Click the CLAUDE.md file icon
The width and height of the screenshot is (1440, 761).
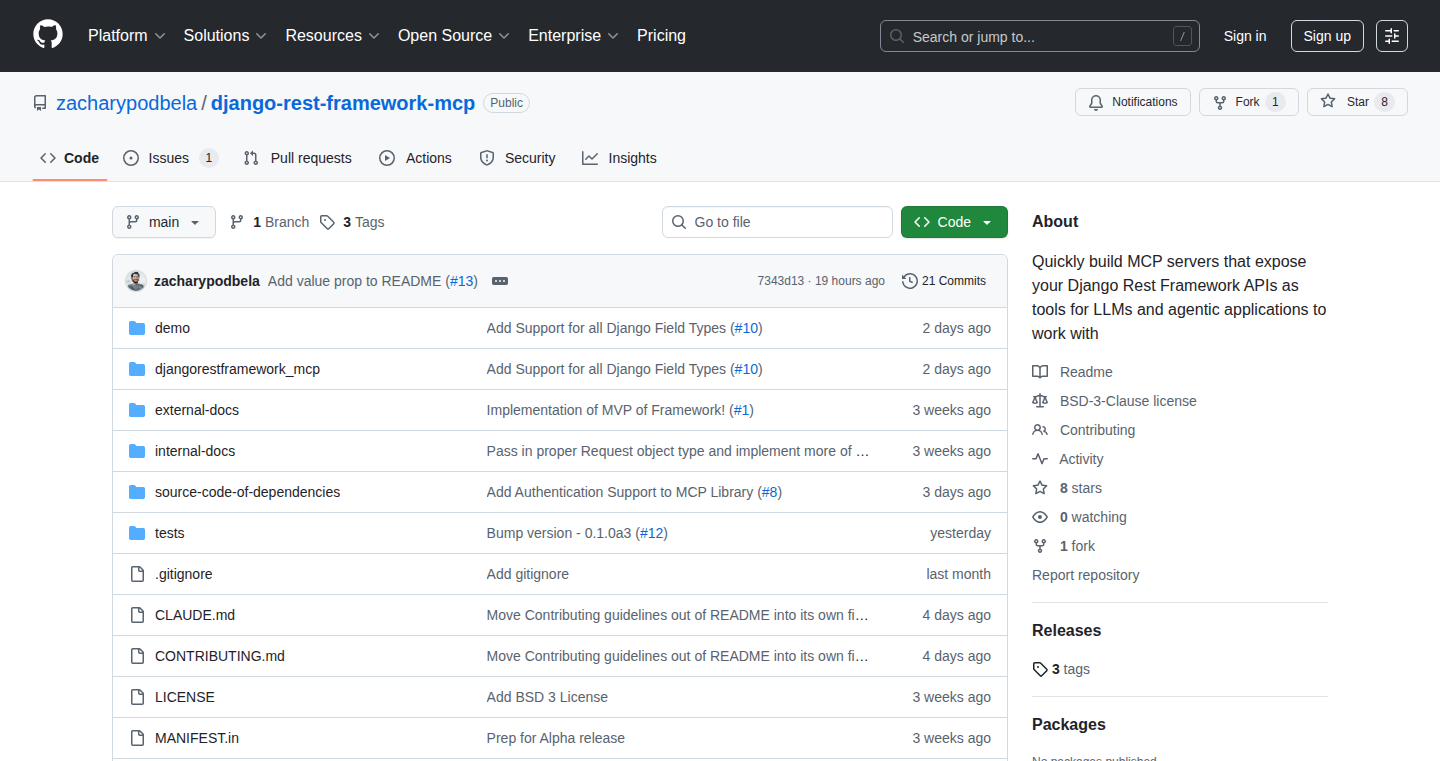tap(137, 615)
